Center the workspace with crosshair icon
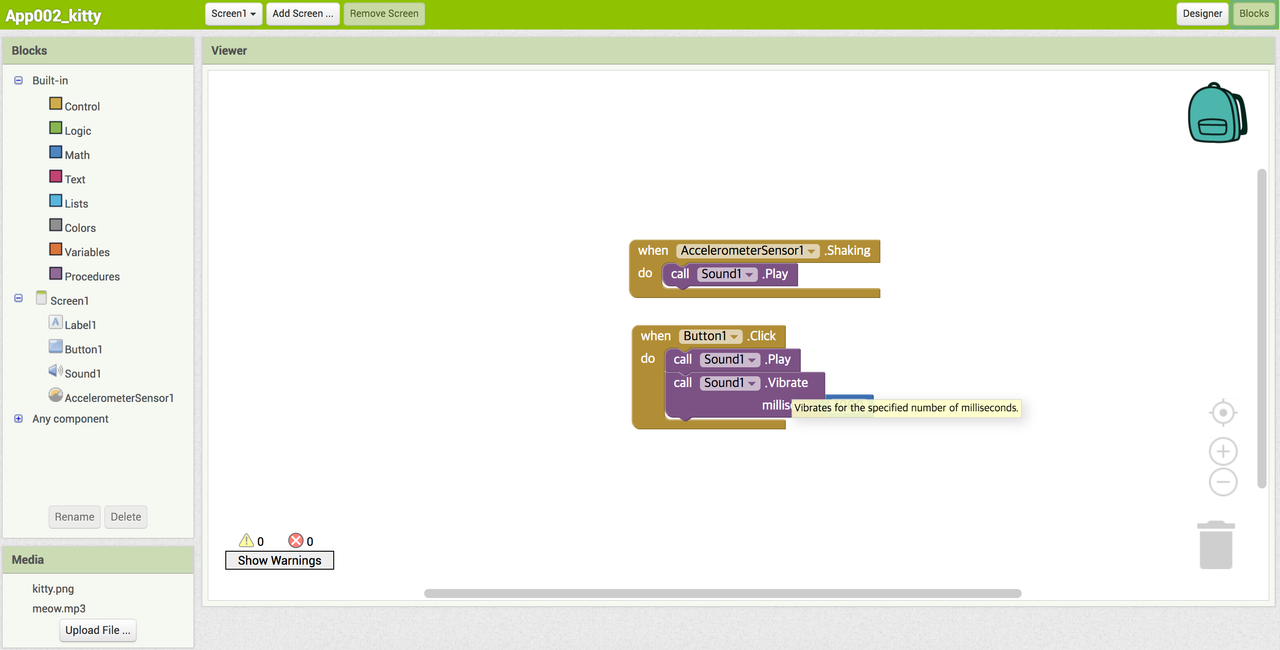The image size is (1280, 650). click(x=1223, y=413)
